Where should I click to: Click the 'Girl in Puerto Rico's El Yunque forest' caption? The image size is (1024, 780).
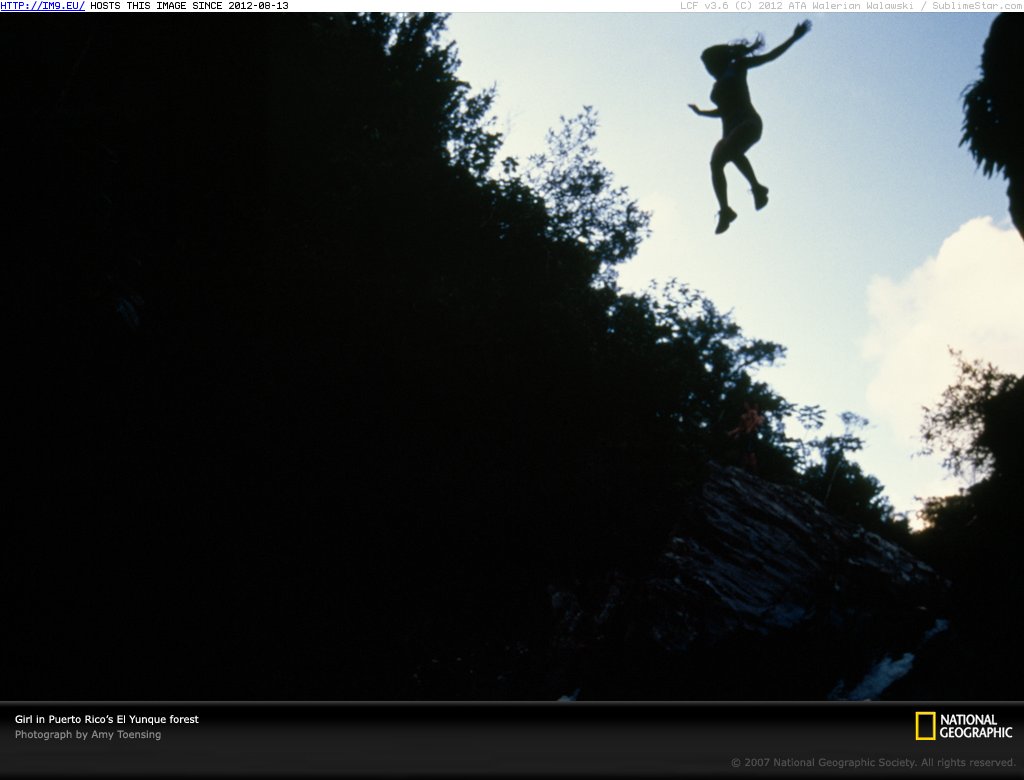(x=106, y=719)
